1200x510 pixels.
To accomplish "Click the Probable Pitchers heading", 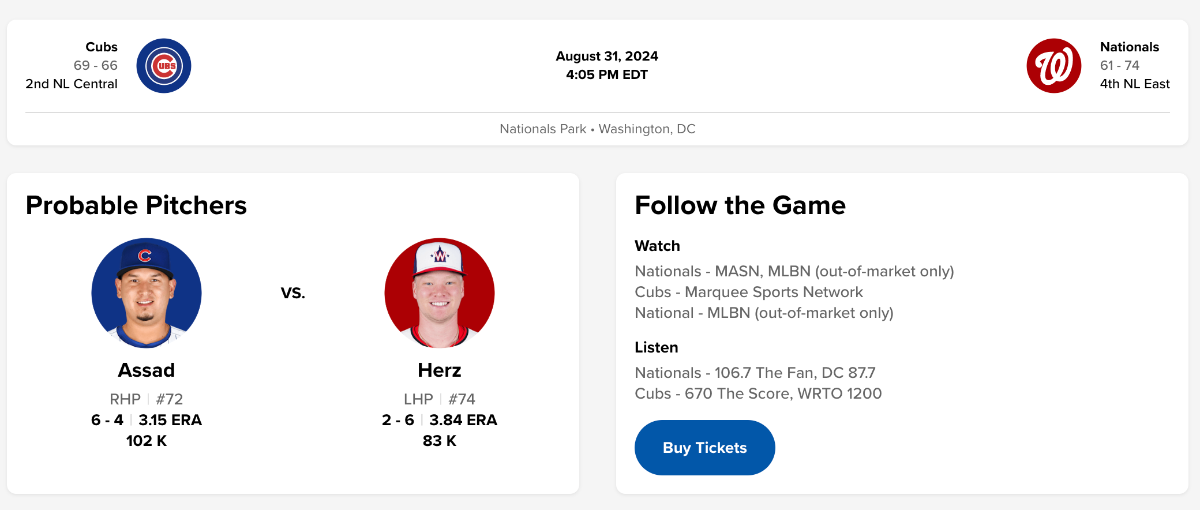I will 136,205.
